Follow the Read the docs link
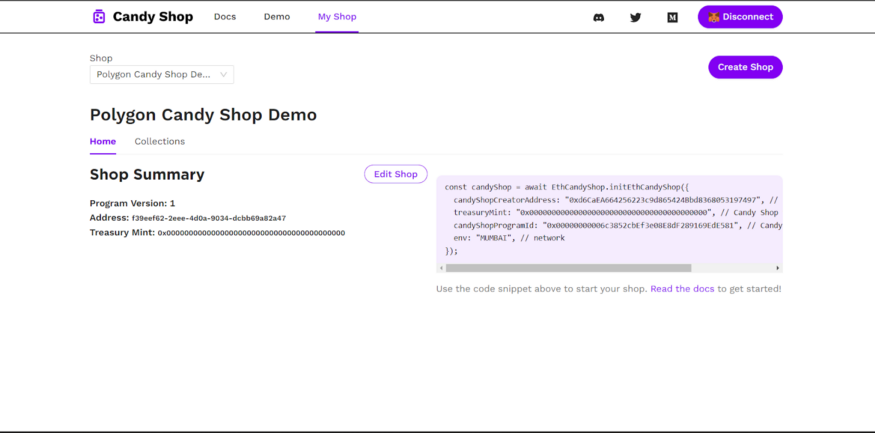The width and height of the screenshot is (875, 433). pos(682,289)
